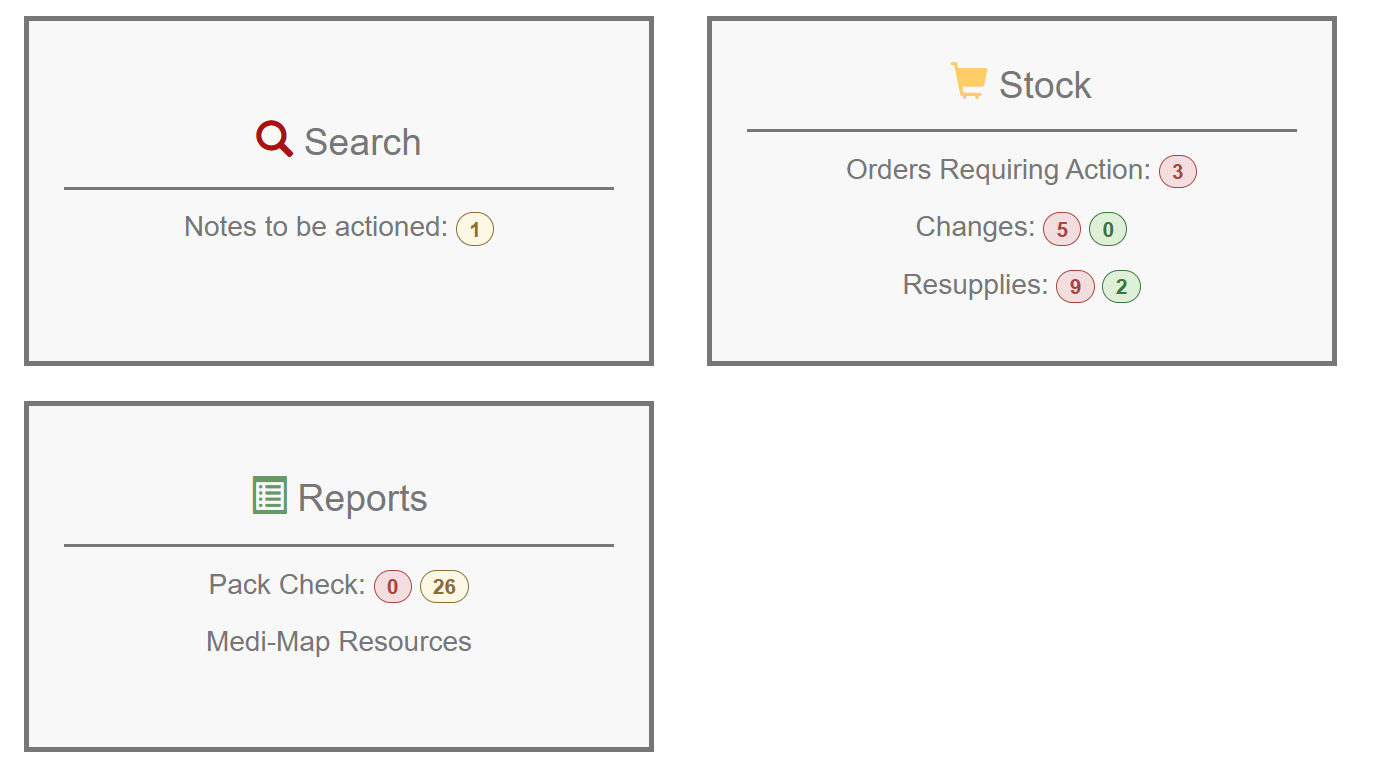
Task: Open the red notes badge showing 1
Action: 475,228
